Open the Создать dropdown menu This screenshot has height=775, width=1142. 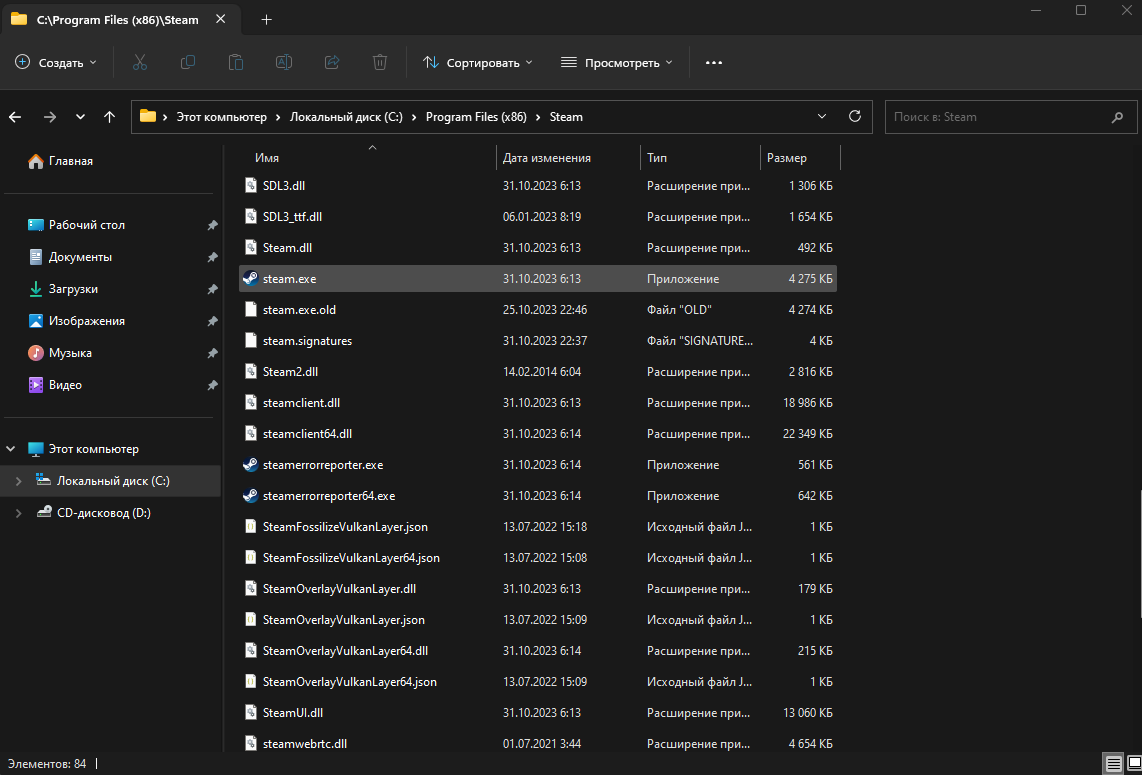[56, 62]
